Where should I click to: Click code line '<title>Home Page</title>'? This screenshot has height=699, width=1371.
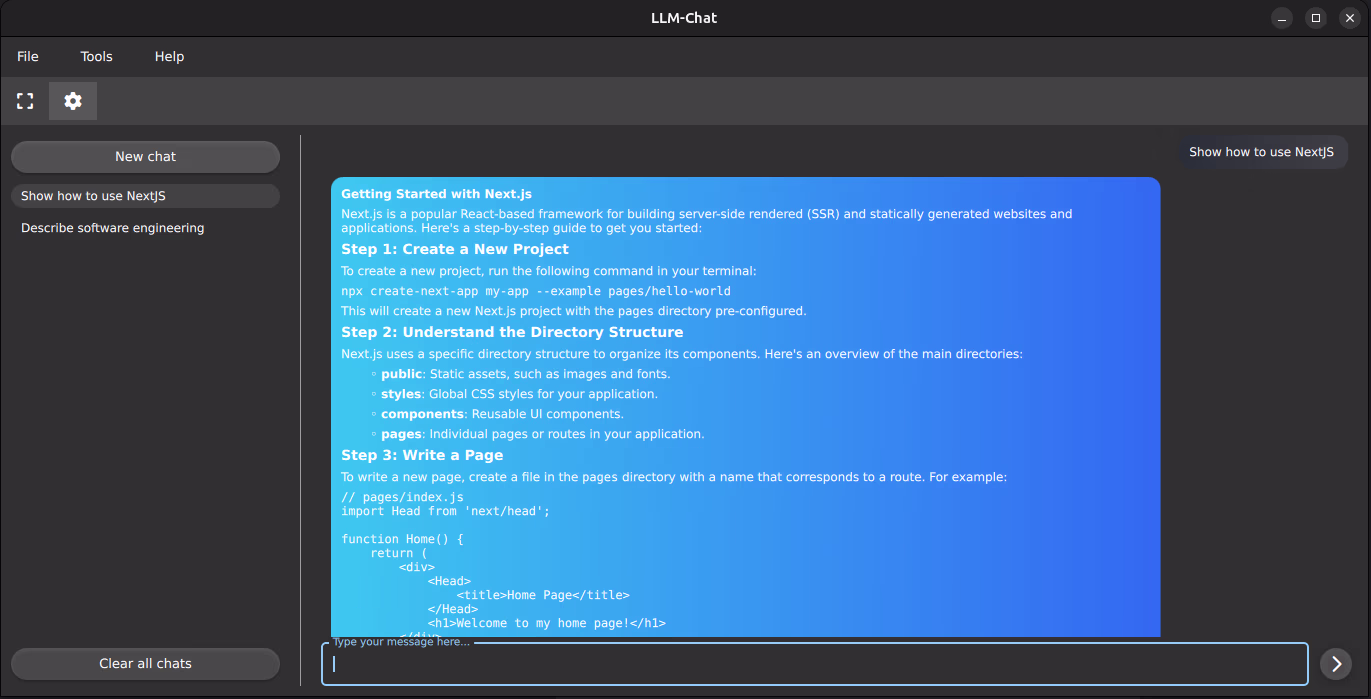[x=543, y=595]
